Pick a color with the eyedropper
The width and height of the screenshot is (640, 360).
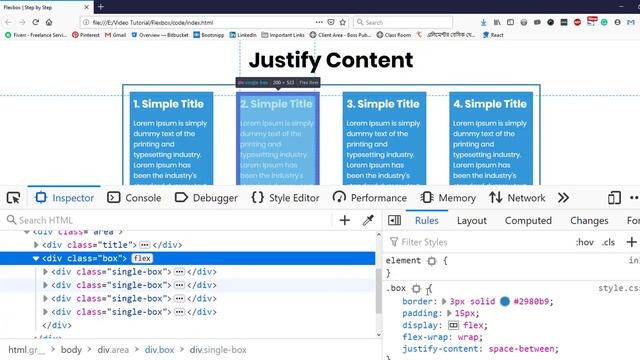[x=368, y=220]
